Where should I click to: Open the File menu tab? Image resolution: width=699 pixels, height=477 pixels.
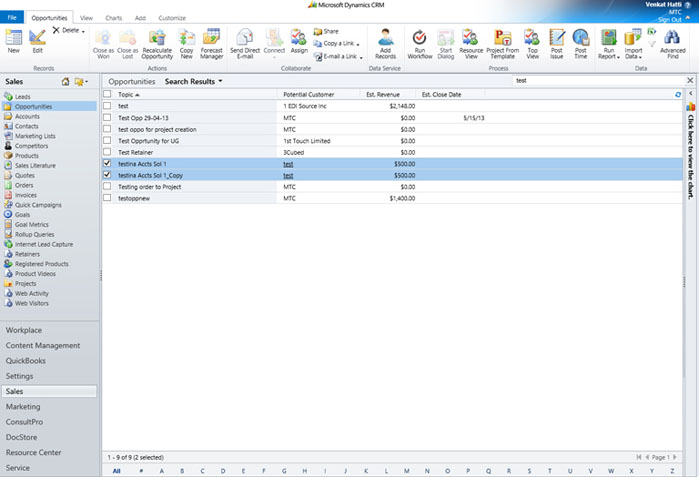pyautogui.click(x=12, y=18)
